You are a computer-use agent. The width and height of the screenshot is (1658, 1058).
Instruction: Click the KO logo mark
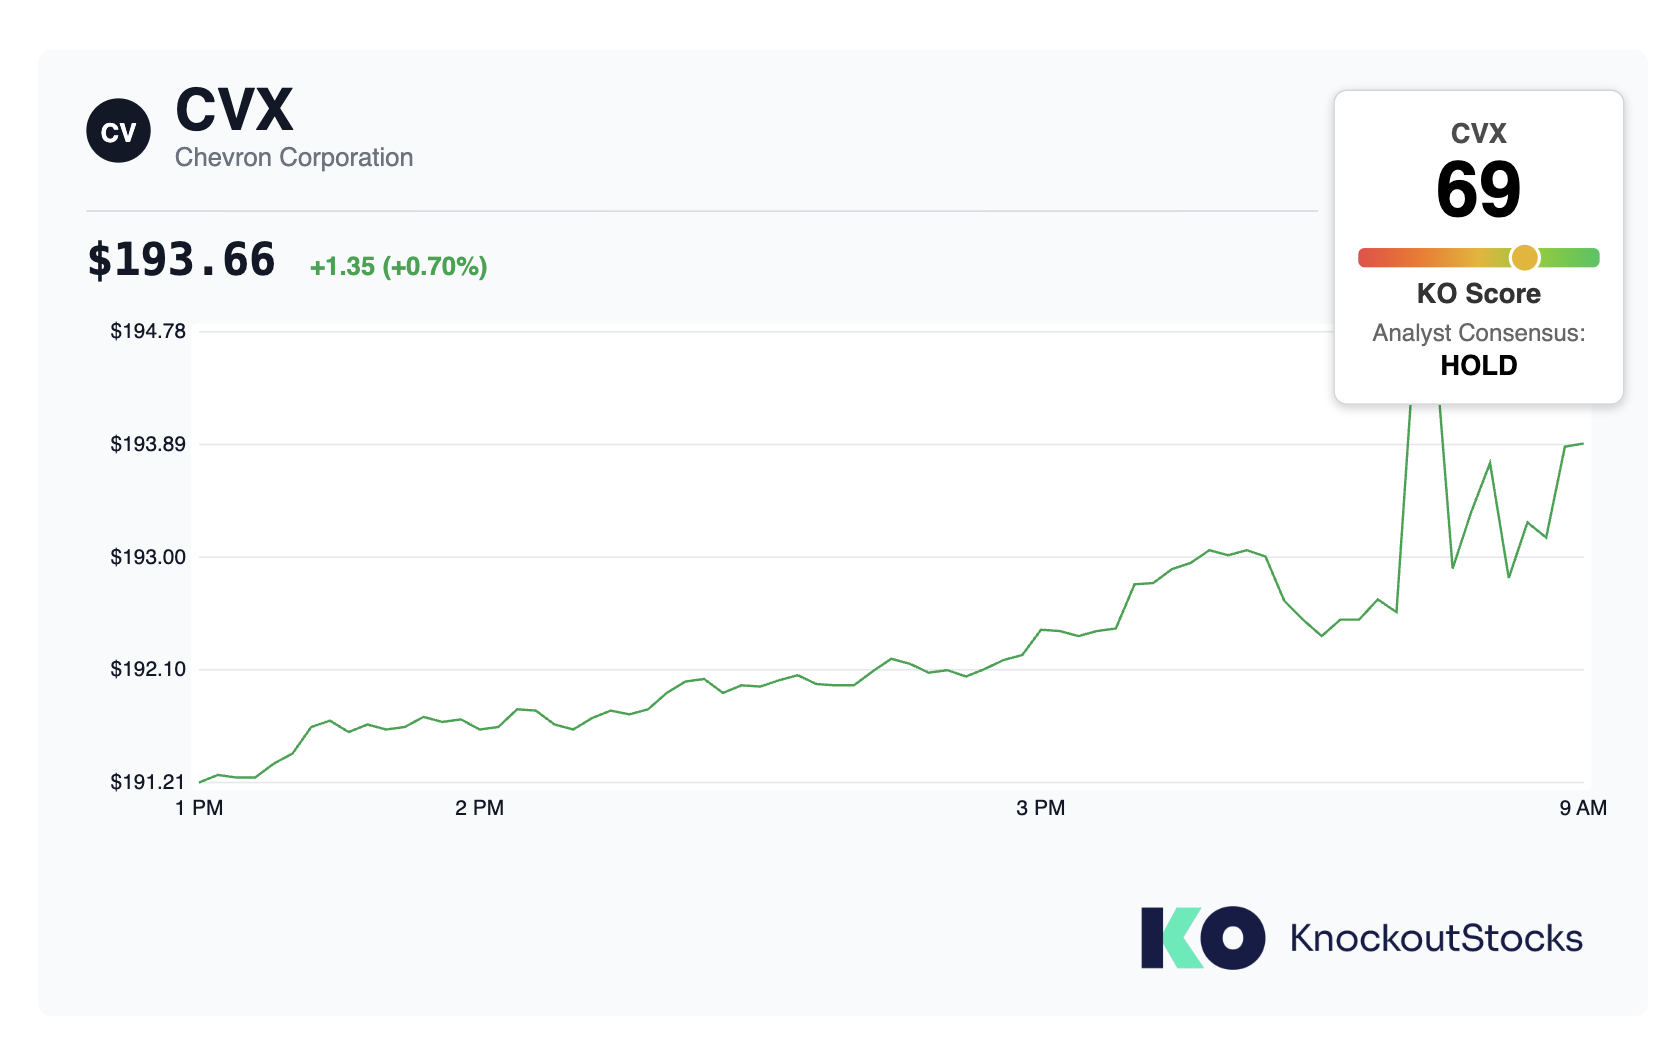[x=1202, y=938]
